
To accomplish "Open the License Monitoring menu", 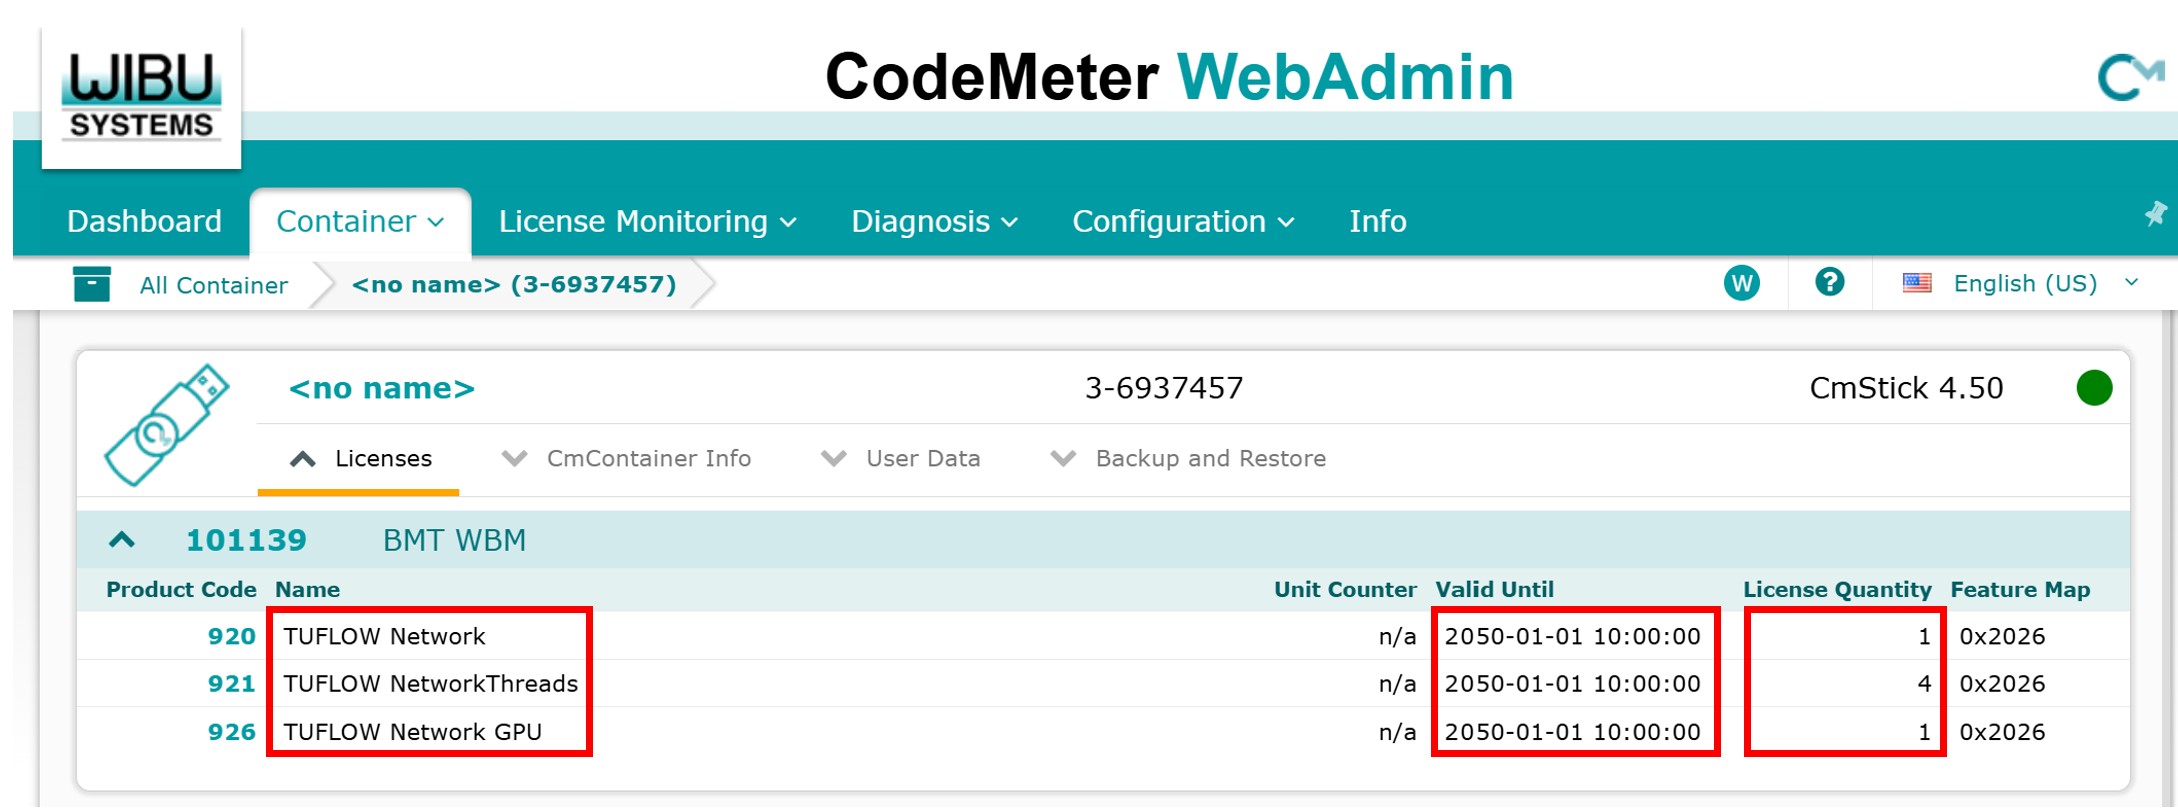I will coord(648,221).
